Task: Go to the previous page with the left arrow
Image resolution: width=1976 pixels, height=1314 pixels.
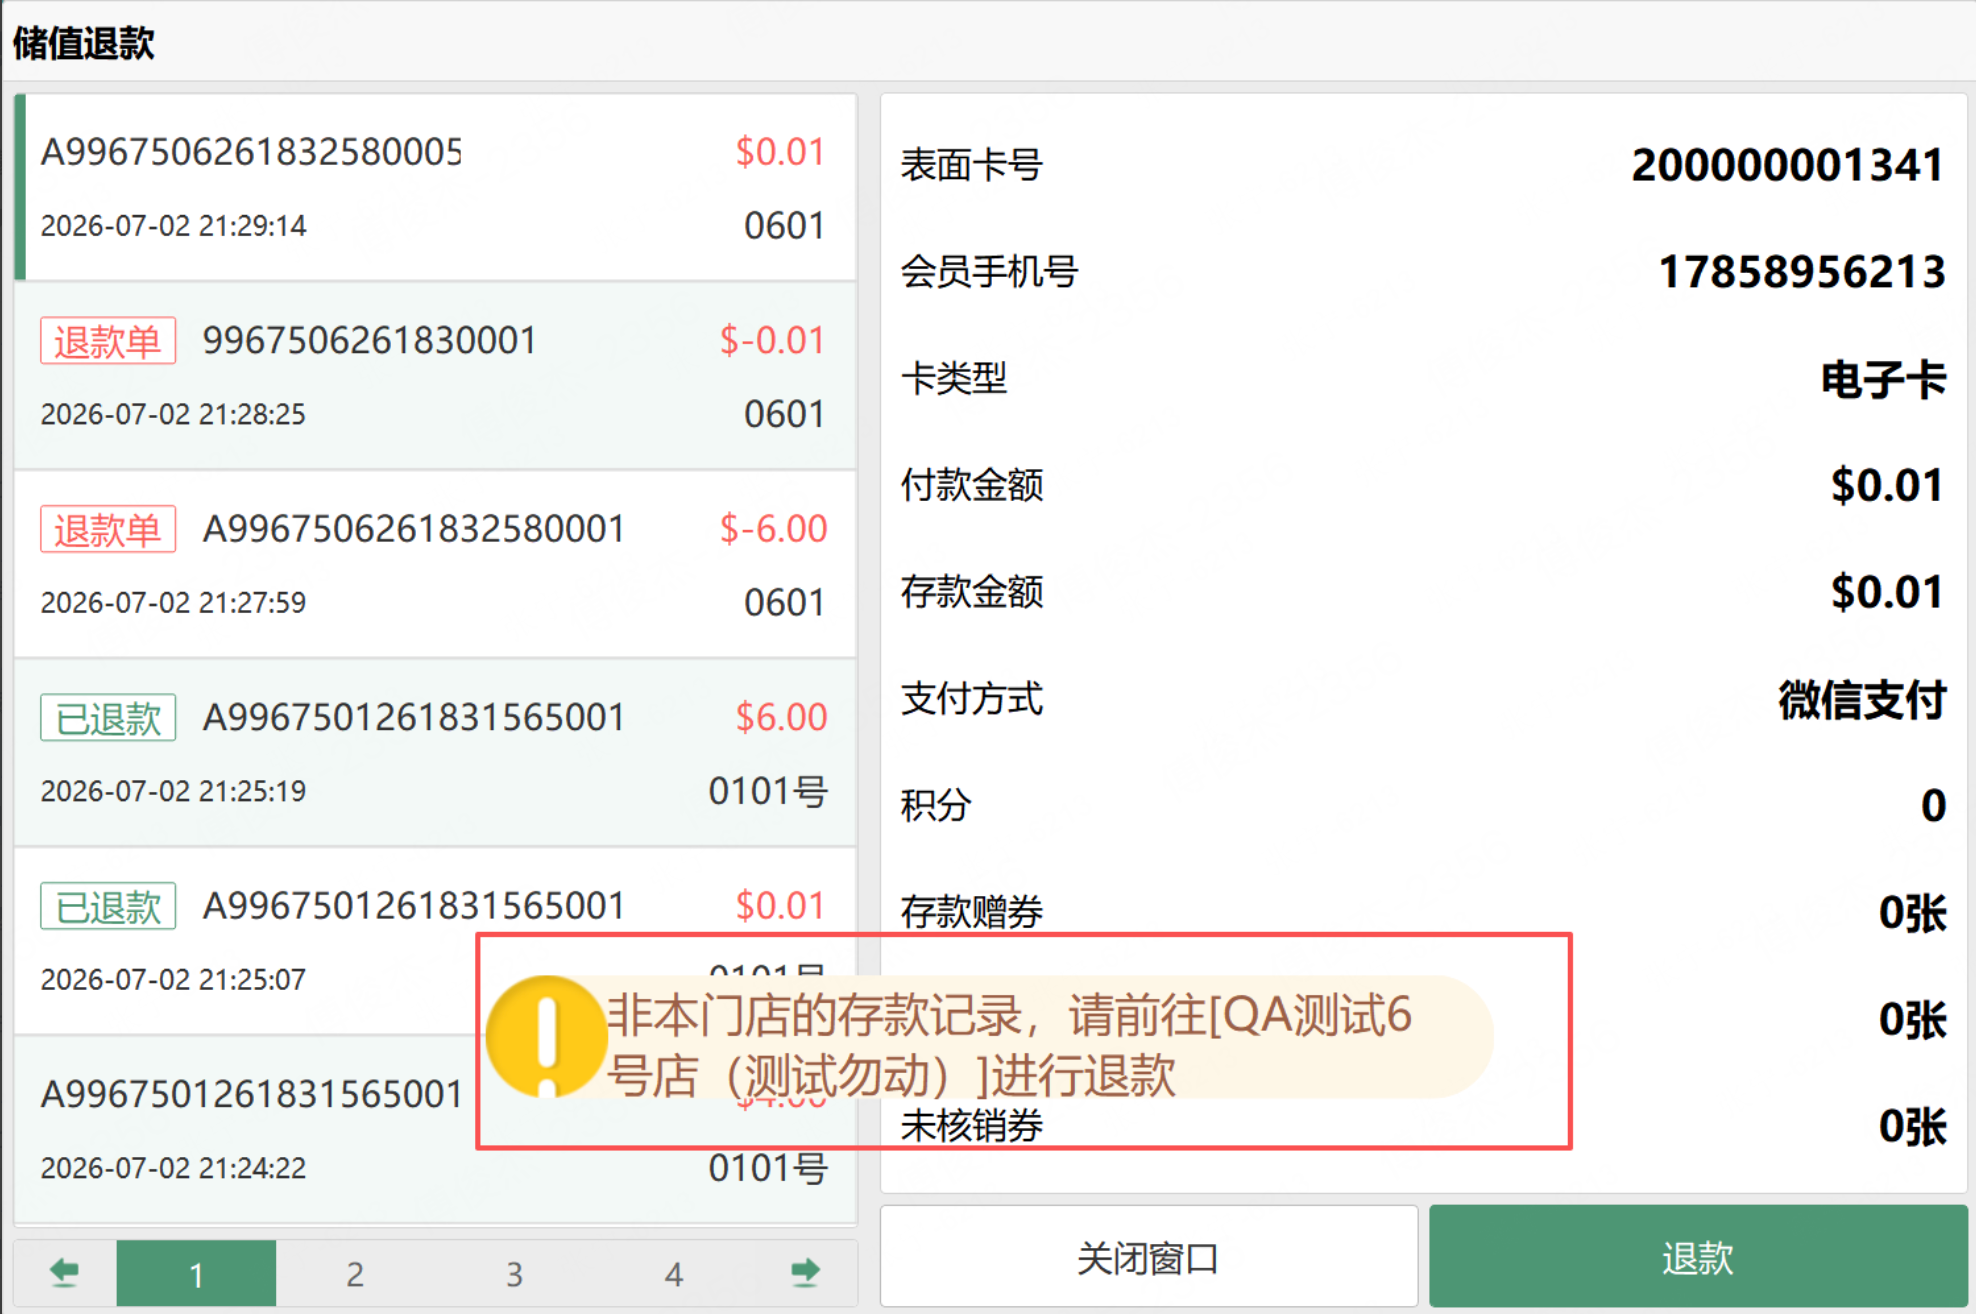Action: 65,1272
